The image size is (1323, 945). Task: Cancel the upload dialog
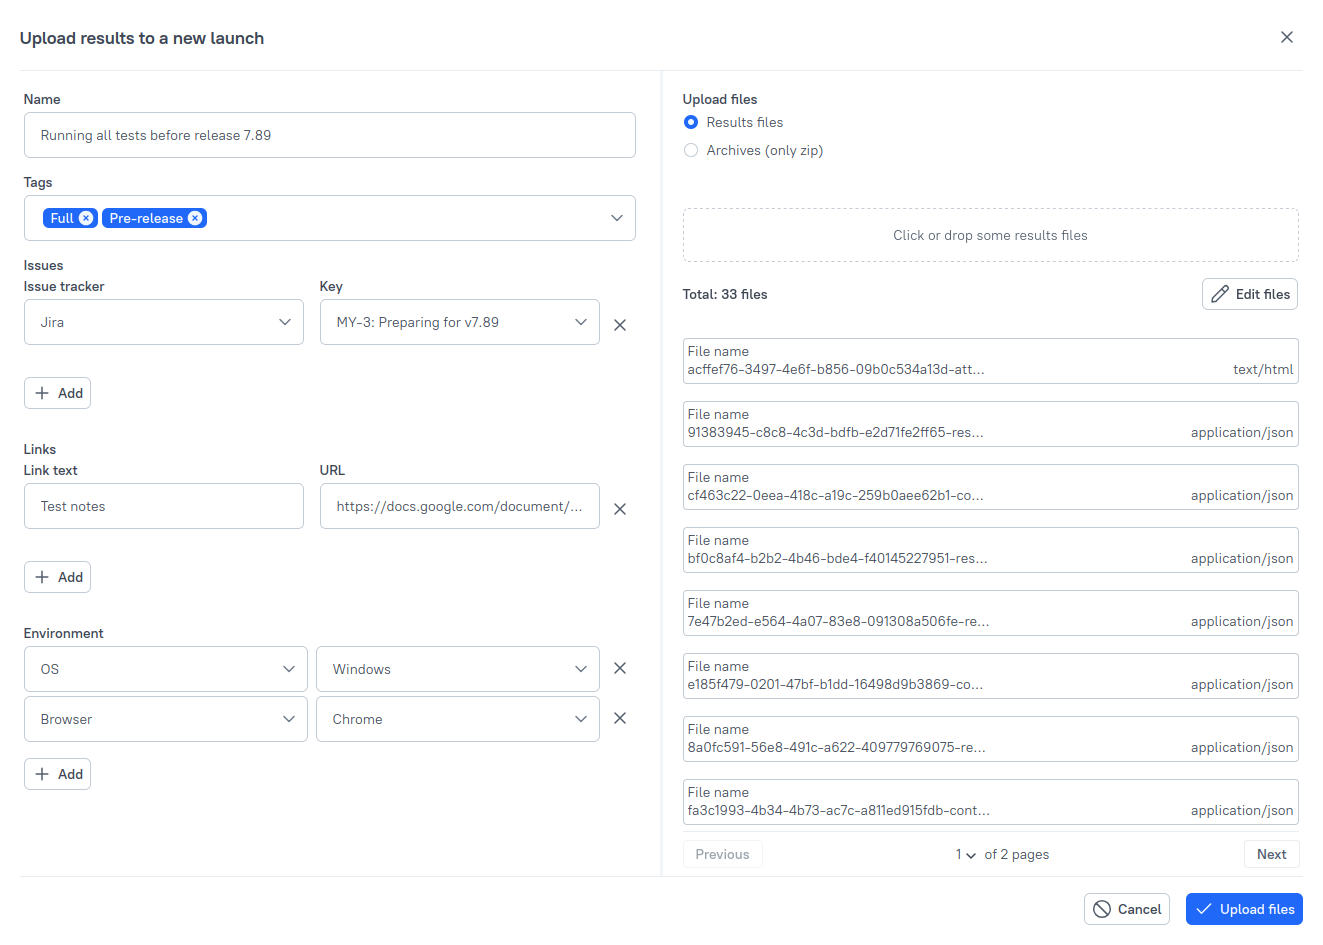pyautogui.click(x=1127, y=909)
